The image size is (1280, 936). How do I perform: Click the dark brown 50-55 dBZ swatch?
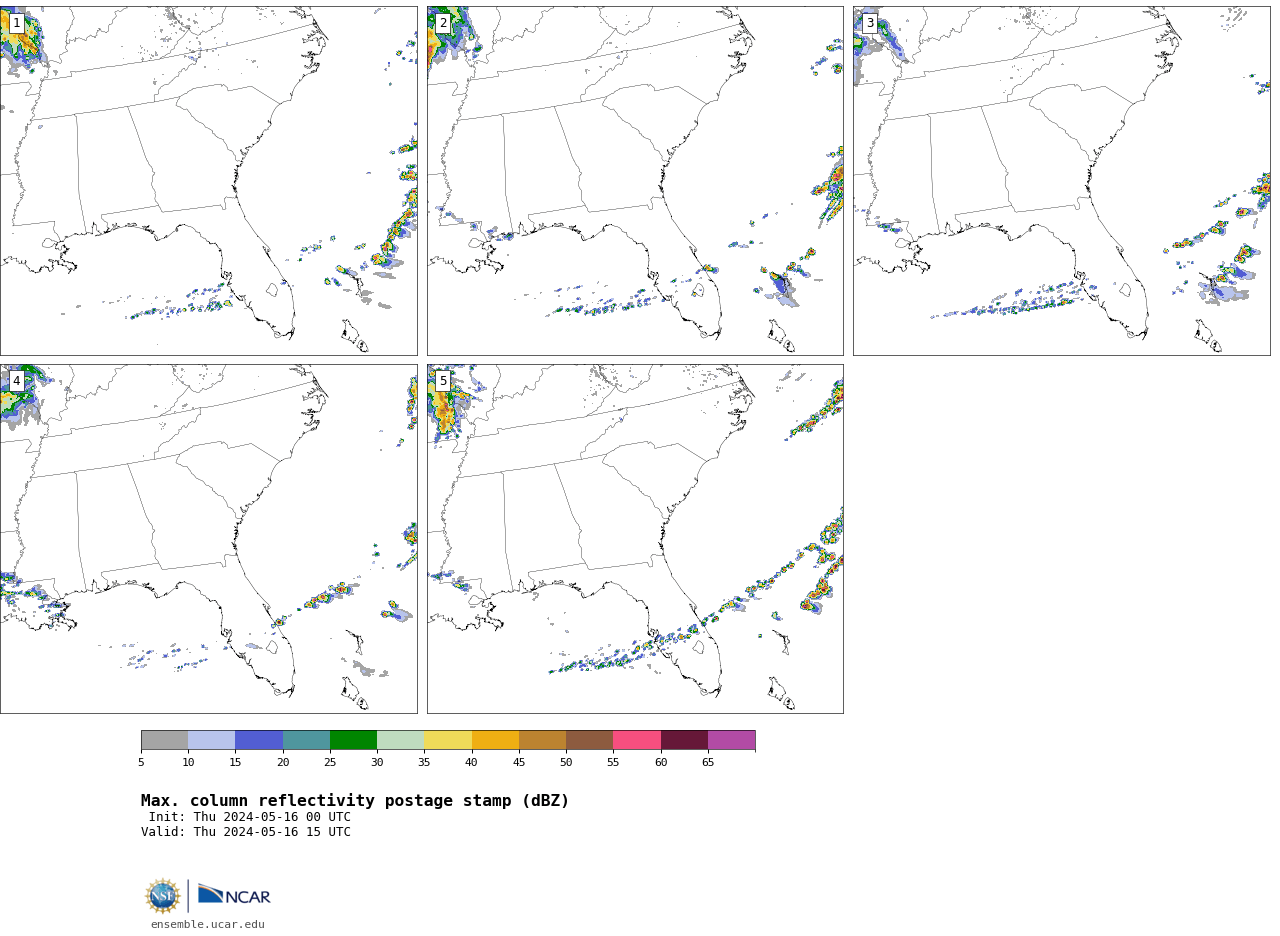[x=589, y=740]
